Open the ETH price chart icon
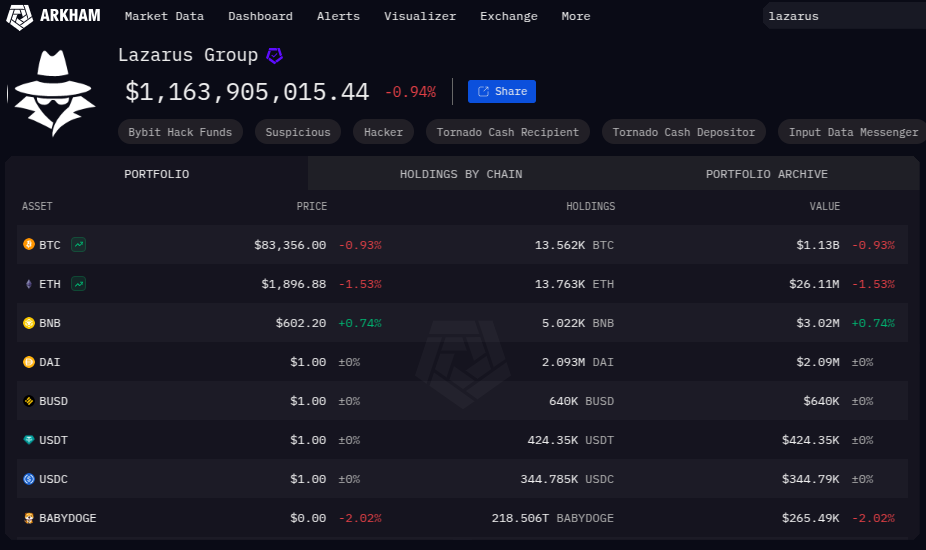The image size is (926, 550). 79,284
